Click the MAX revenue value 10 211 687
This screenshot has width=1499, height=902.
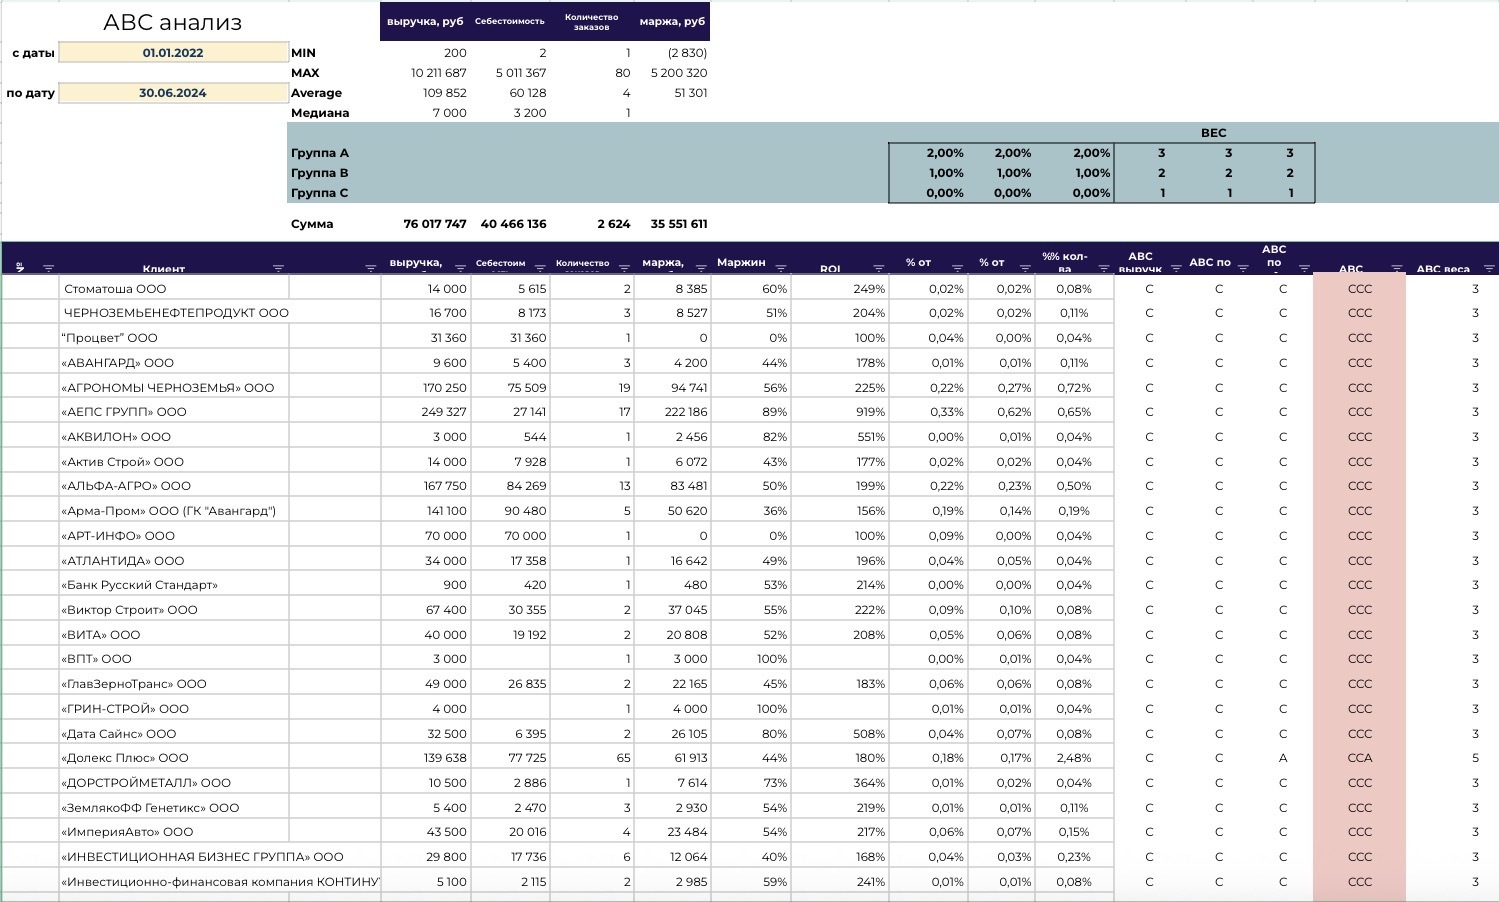pos(438,73)
